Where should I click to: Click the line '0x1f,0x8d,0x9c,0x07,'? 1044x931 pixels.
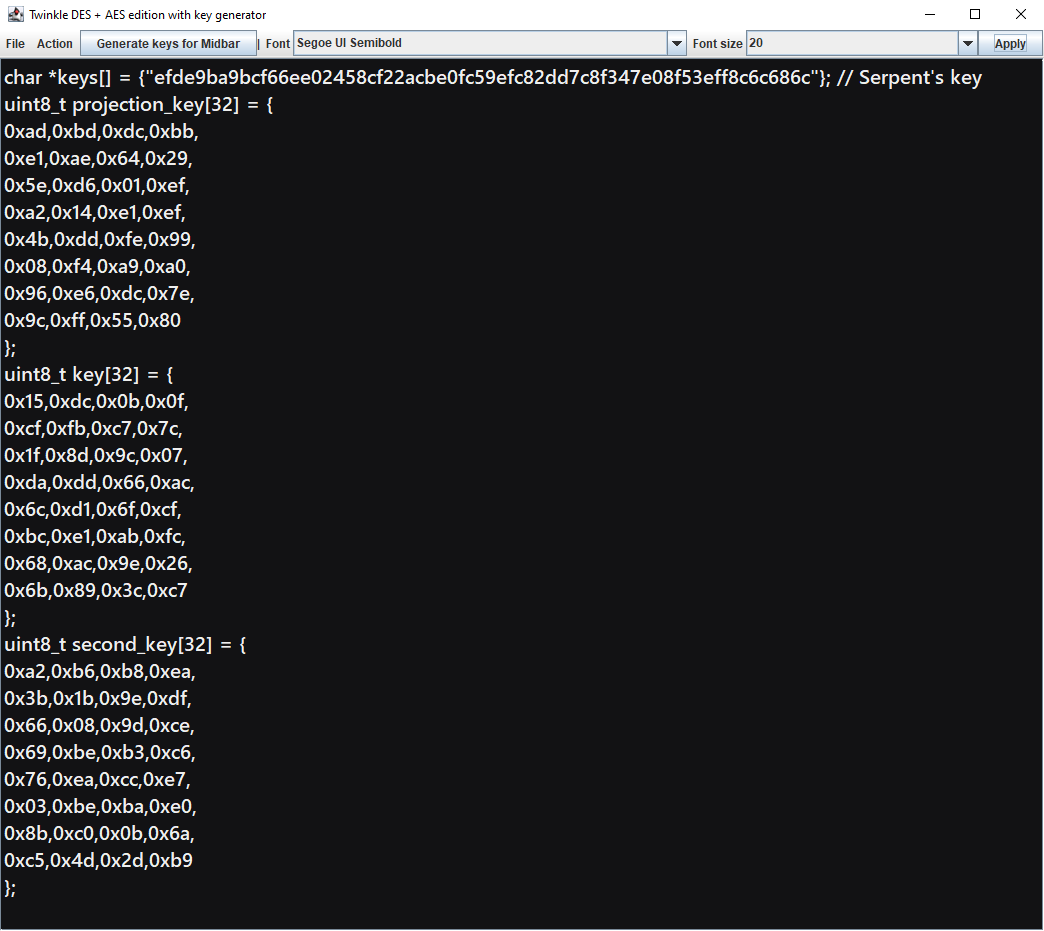96,456
